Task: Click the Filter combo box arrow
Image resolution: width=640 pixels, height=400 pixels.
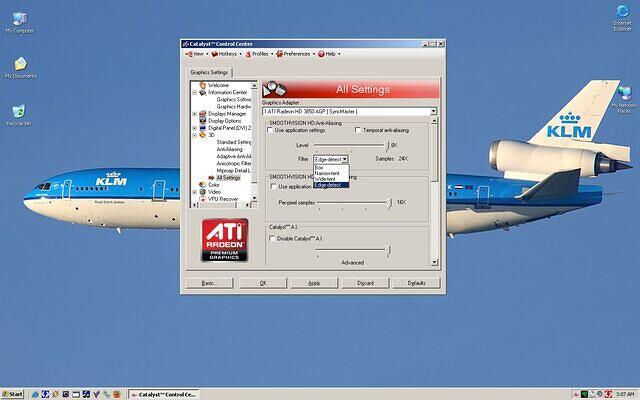Action: pyautogui.click(x=345, y=159)
